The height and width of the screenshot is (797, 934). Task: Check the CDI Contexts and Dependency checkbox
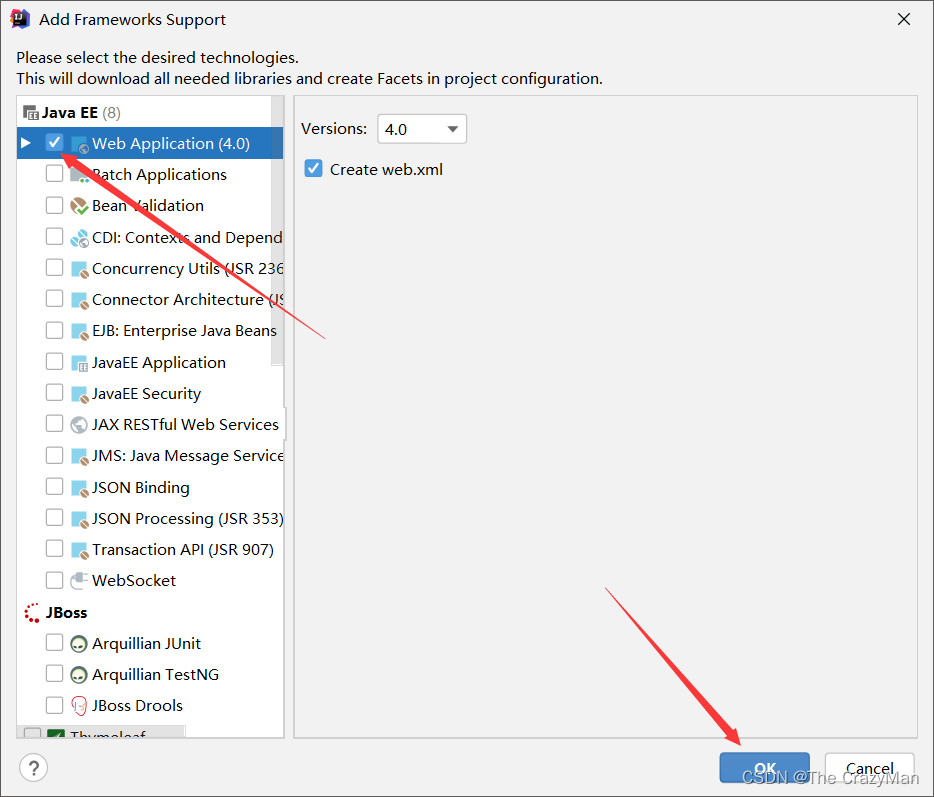(54, 236)
